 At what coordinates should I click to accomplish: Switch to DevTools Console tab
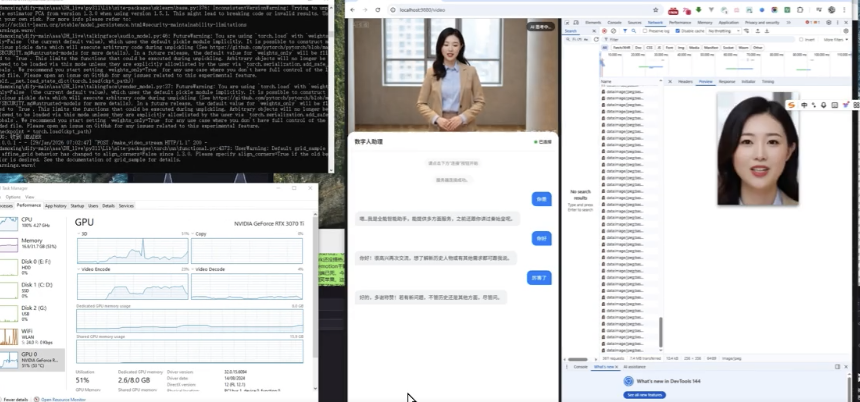point(614,22)
